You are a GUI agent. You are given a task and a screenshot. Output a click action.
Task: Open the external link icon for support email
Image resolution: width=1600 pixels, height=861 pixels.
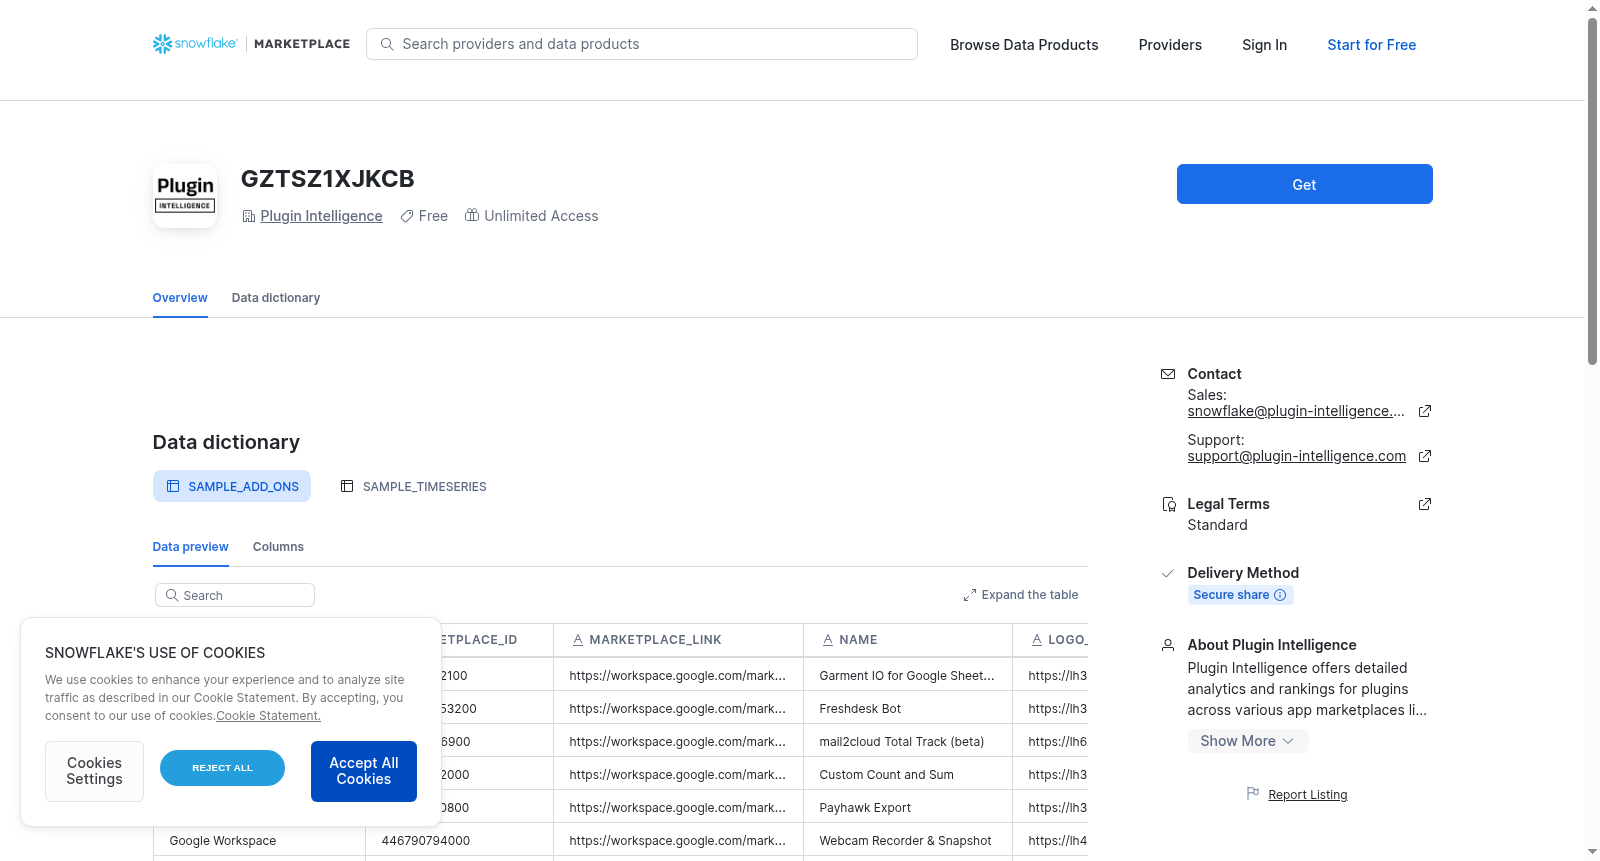[x=1425, y=456]
